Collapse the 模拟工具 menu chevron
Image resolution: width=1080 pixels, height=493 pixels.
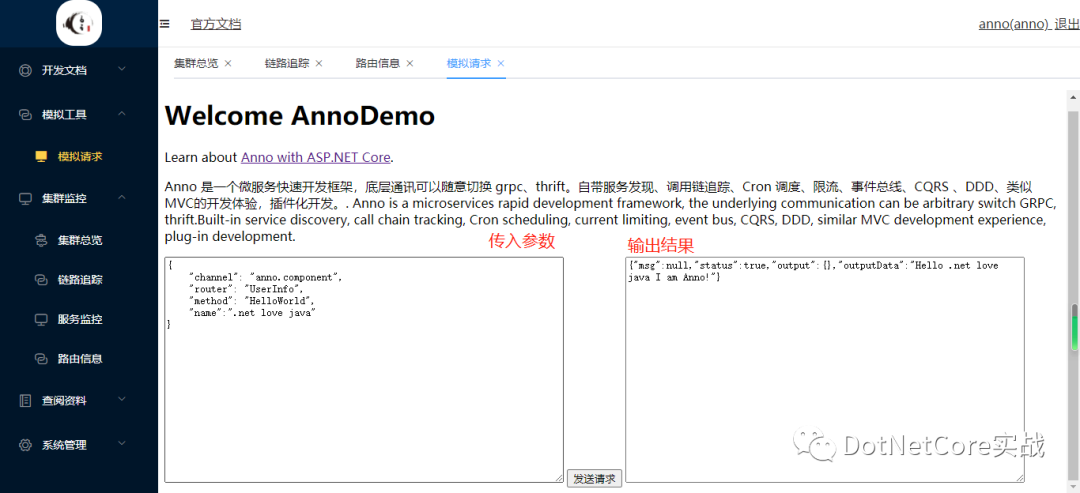(122, 114)
